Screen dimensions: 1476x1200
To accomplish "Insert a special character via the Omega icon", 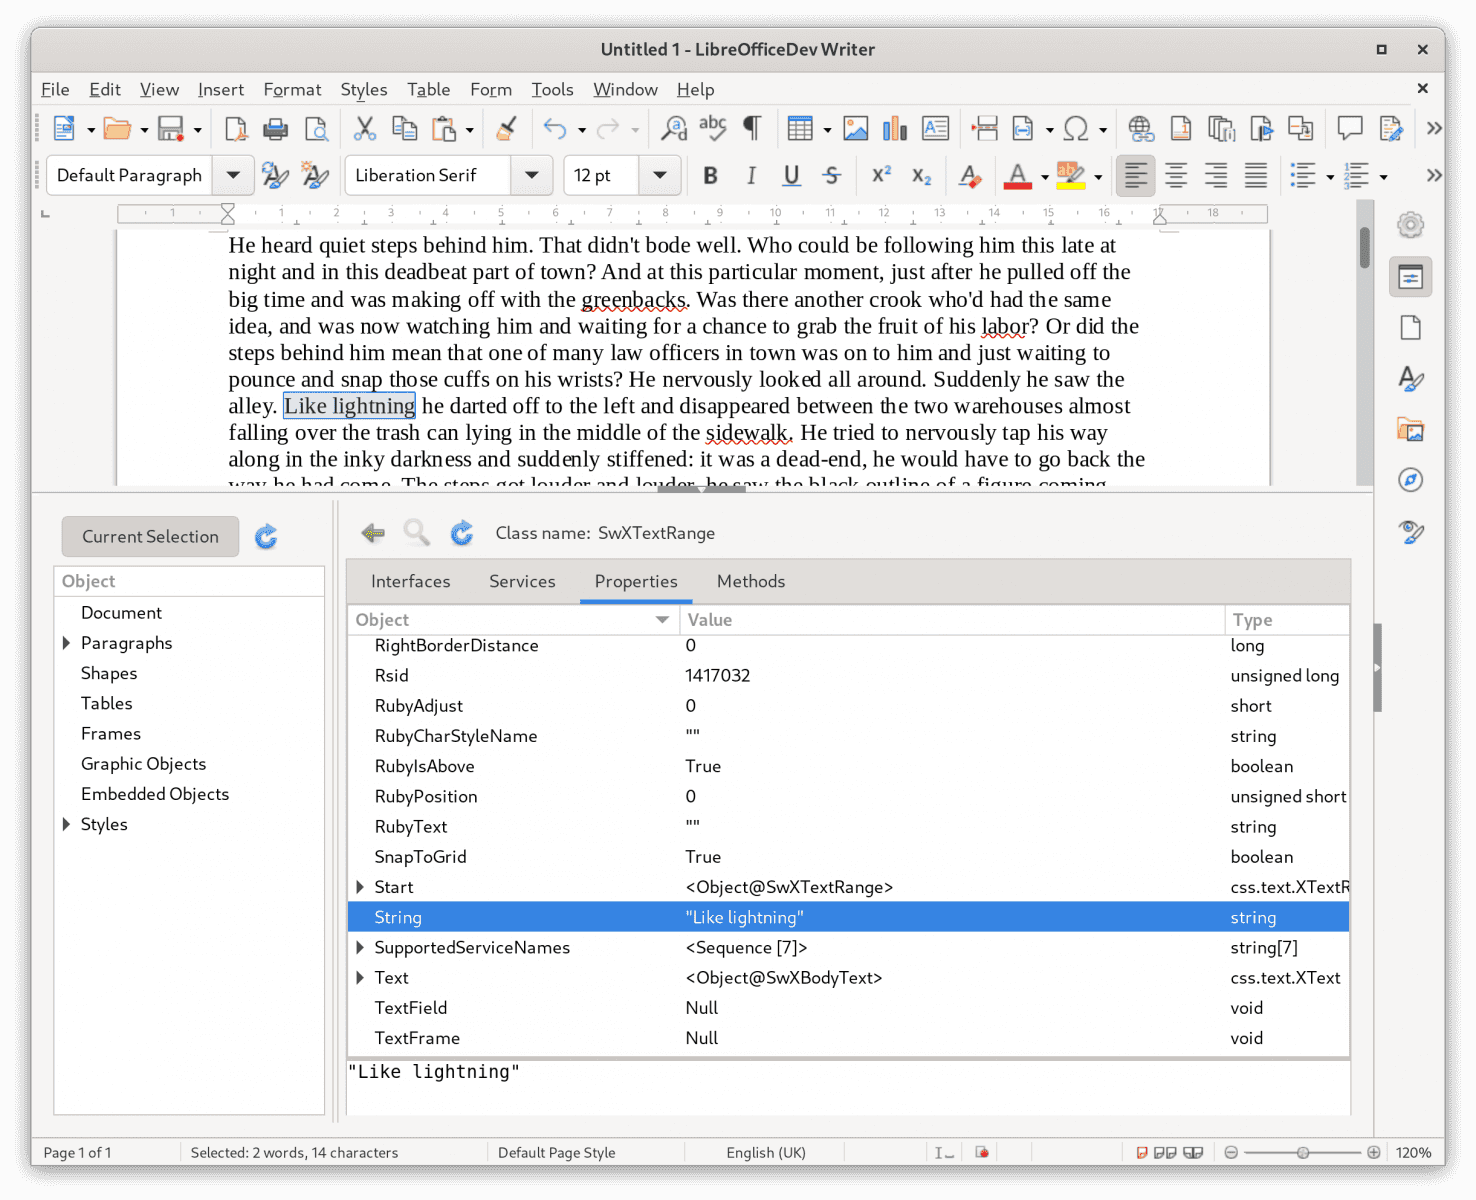I will point(1078,128).
